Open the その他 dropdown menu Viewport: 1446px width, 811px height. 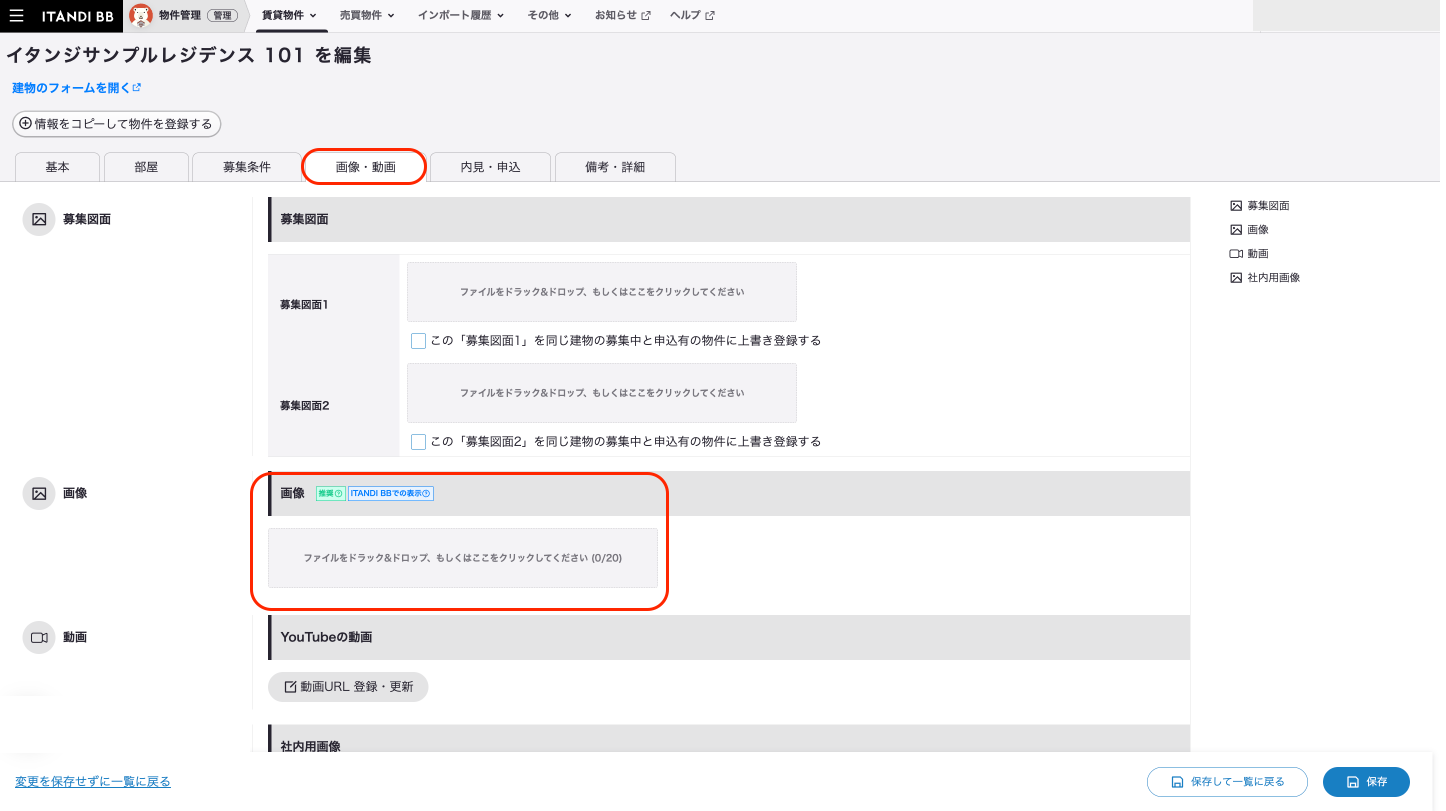point(550,16)
